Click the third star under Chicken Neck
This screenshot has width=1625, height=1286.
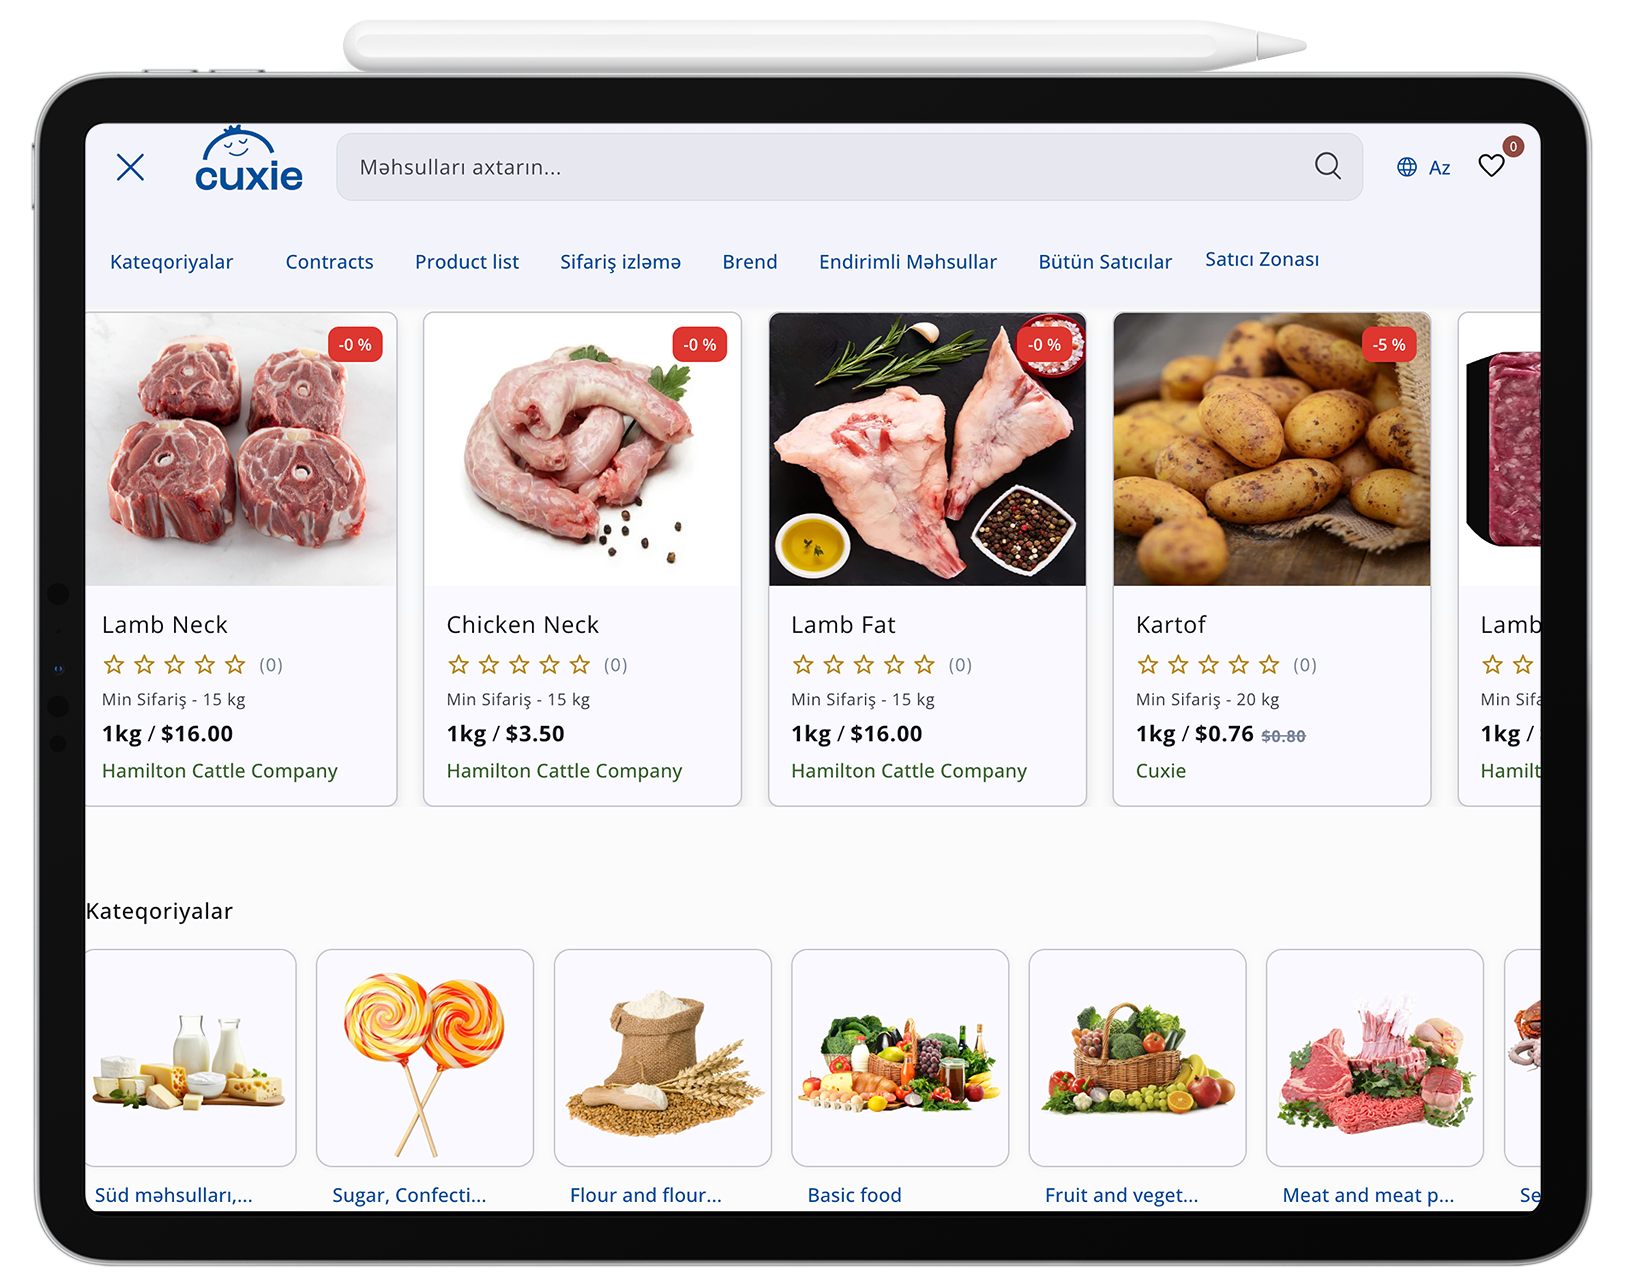[x=519, y=665]
